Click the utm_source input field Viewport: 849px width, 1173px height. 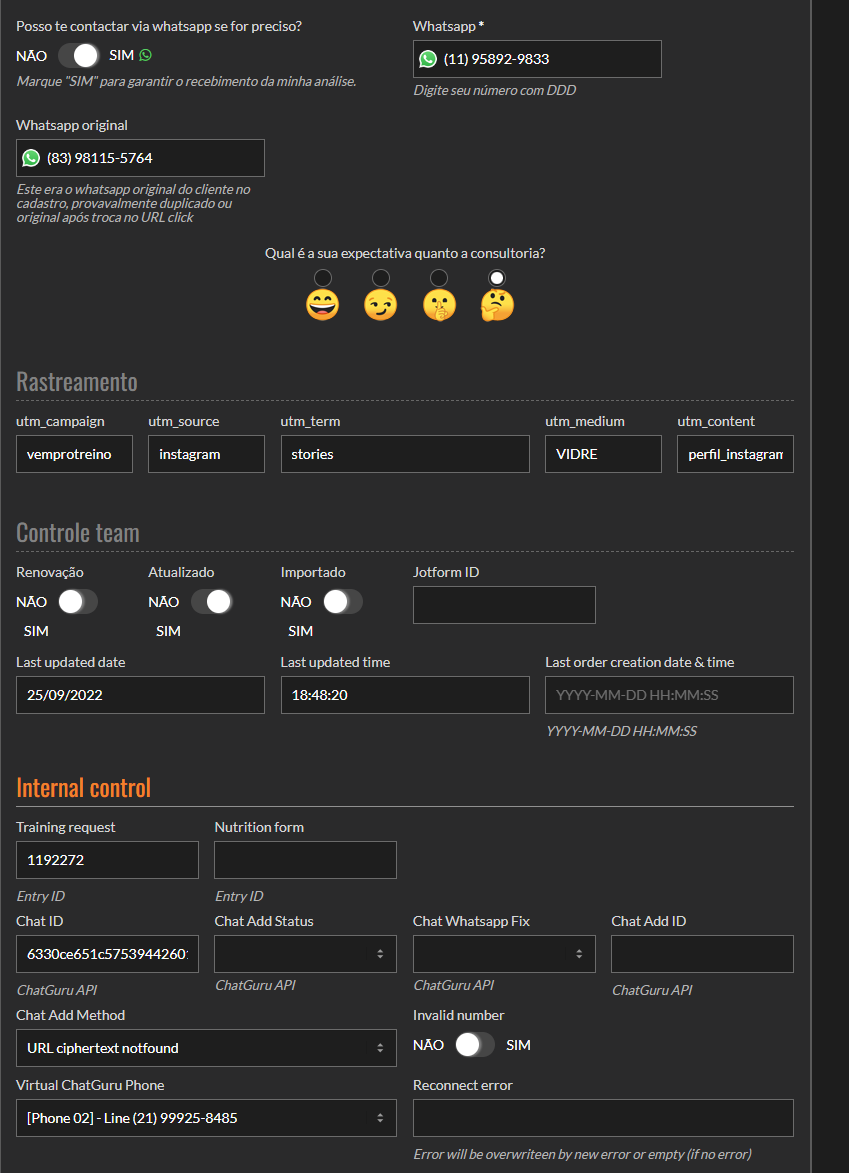[206, 454]
